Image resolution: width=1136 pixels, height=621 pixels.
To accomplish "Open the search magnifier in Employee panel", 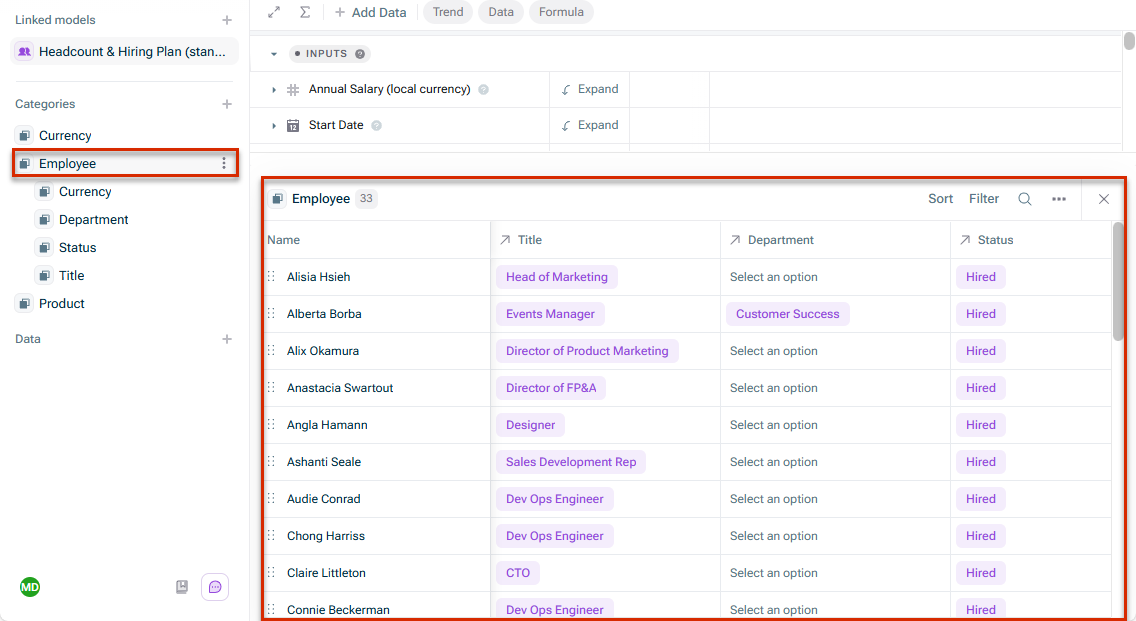I will pos(1024,199).
